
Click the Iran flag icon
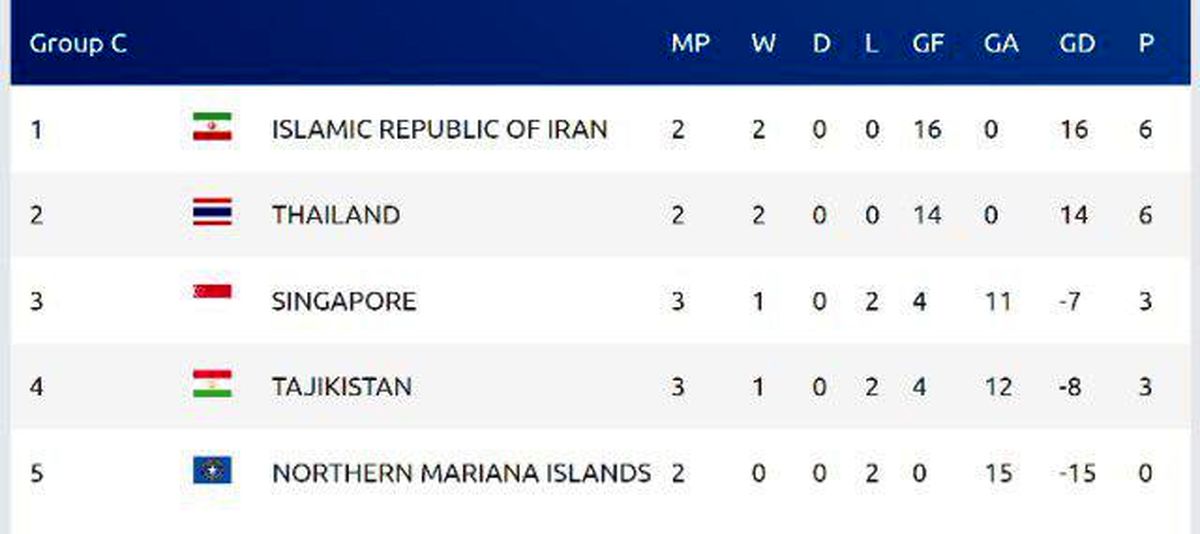point(212,127)
